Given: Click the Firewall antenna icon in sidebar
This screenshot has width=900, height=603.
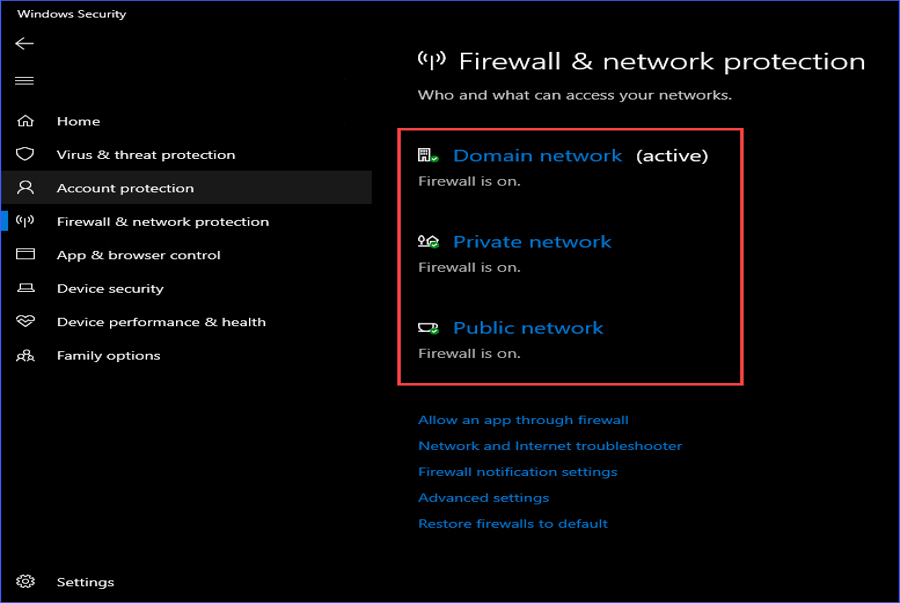Looking at the screenshot, I should point(25,221).
